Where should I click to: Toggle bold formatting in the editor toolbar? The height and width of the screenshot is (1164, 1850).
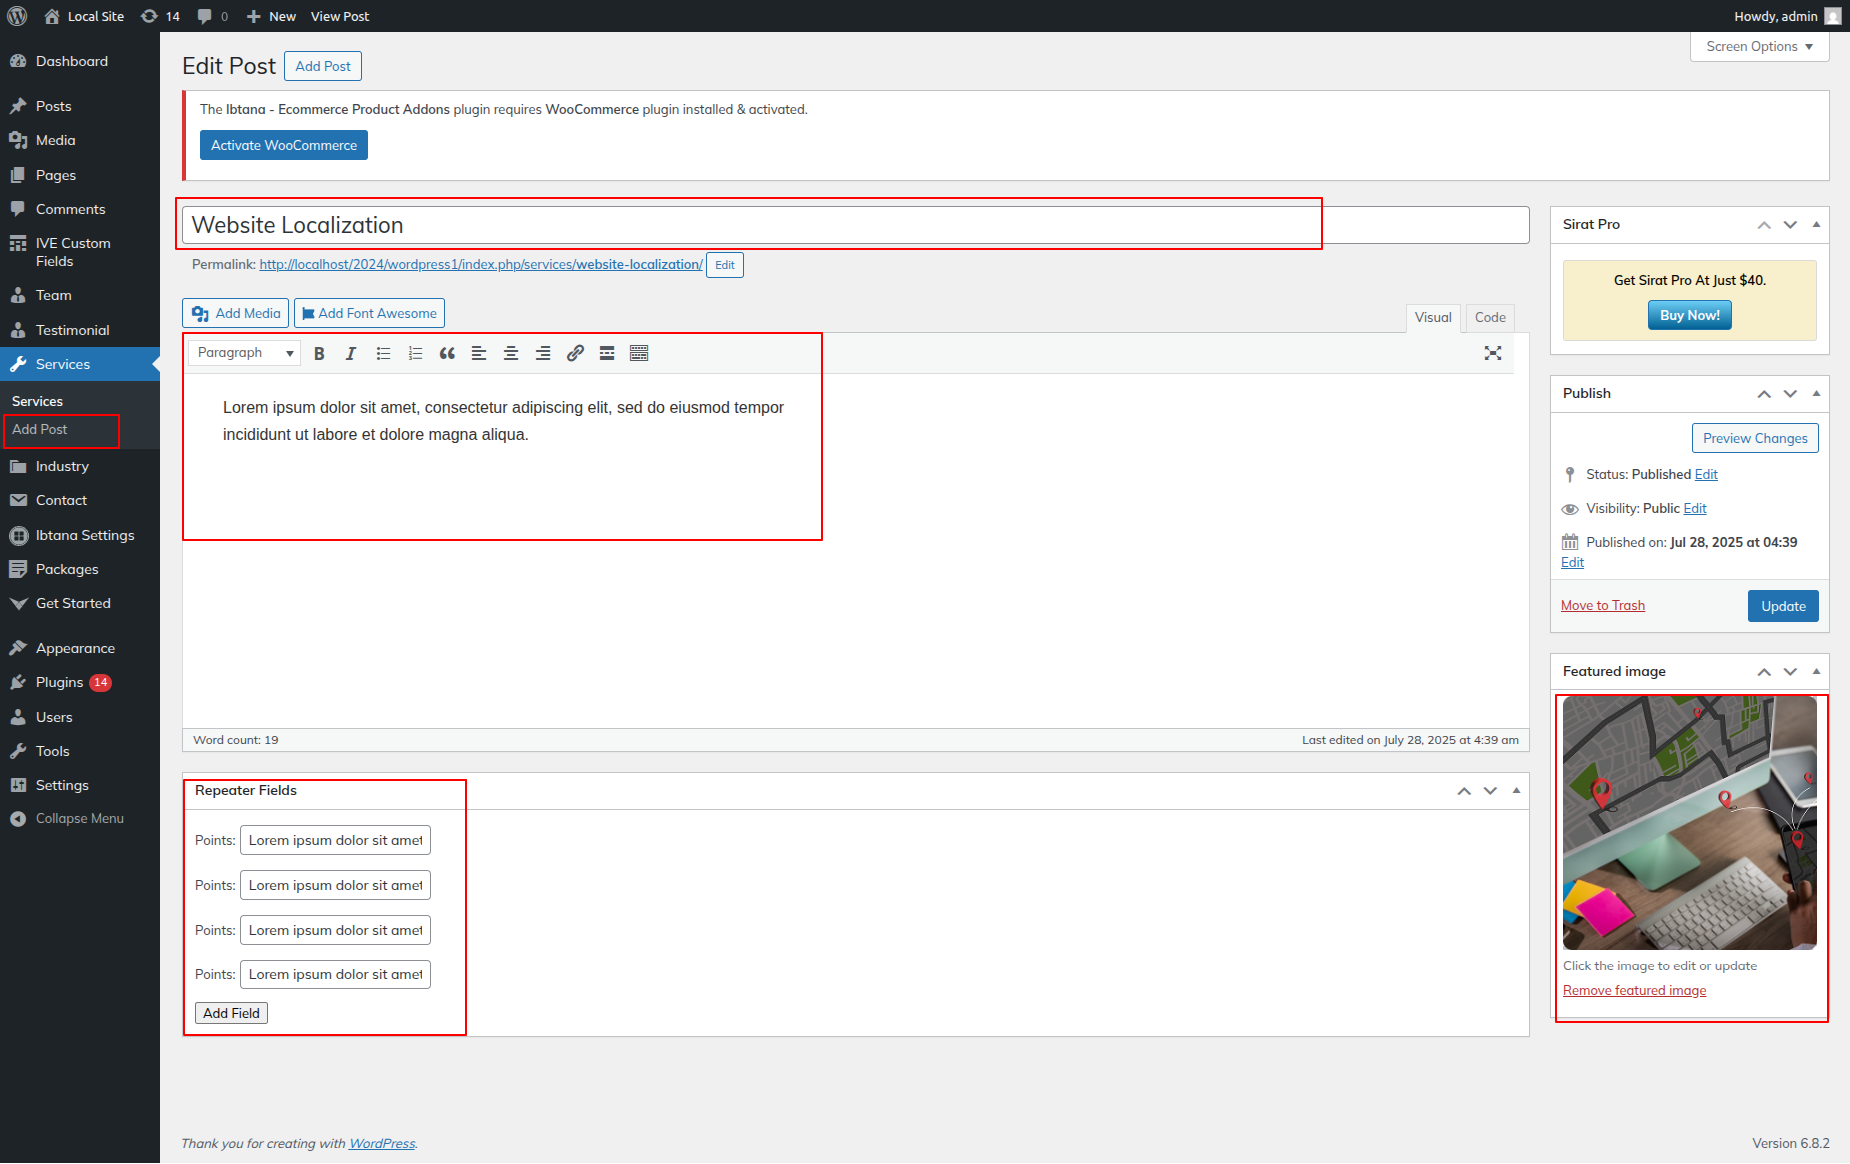click(x=319, y=353)
